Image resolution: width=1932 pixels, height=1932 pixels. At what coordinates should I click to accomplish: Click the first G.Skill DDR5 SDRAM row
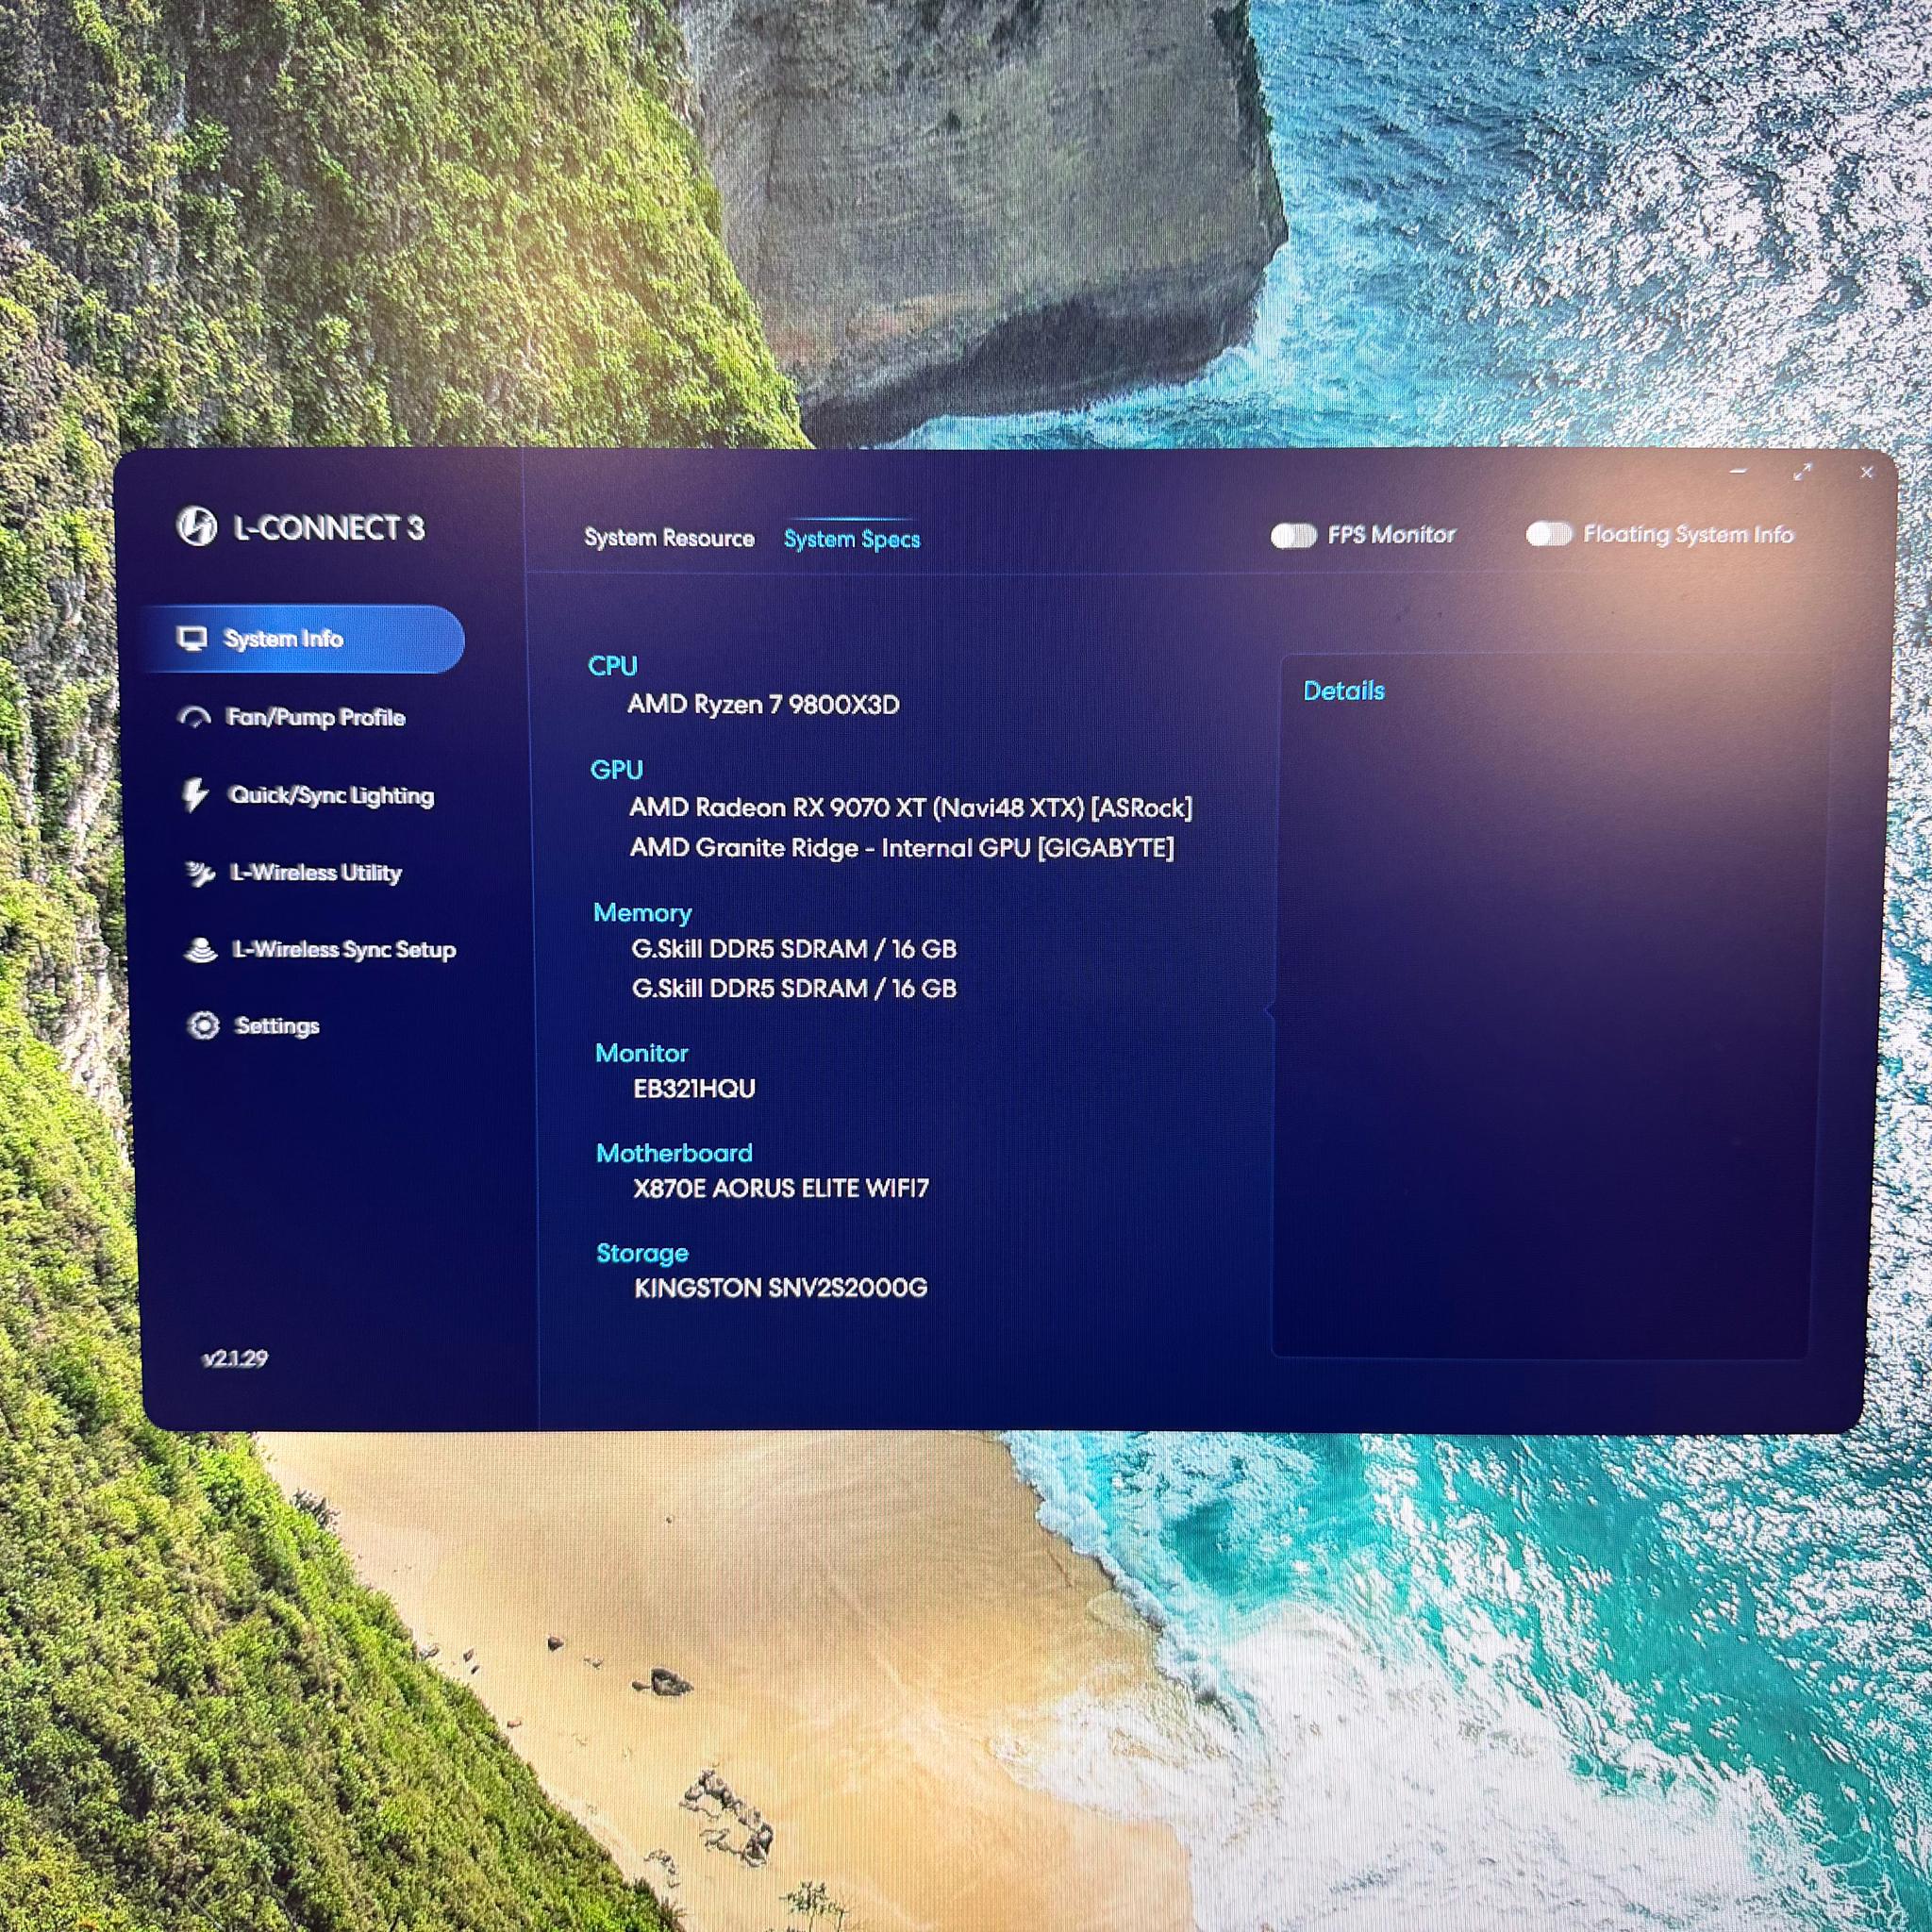tap(794, 949)
